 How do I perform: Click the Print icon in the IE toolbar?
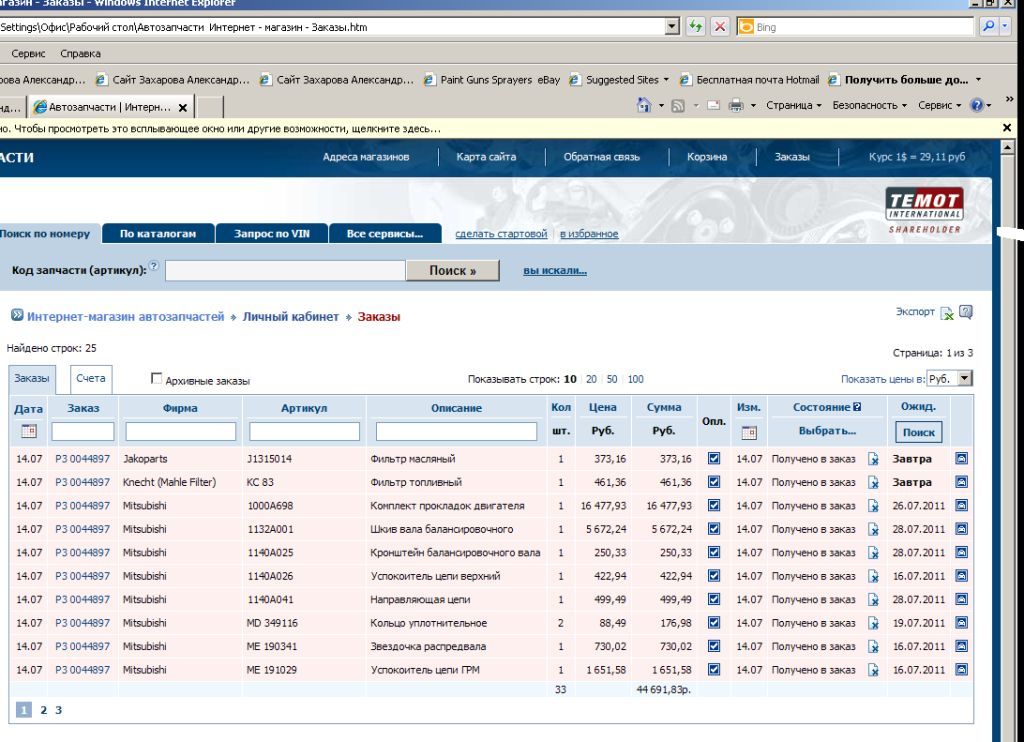pos(735,105)
